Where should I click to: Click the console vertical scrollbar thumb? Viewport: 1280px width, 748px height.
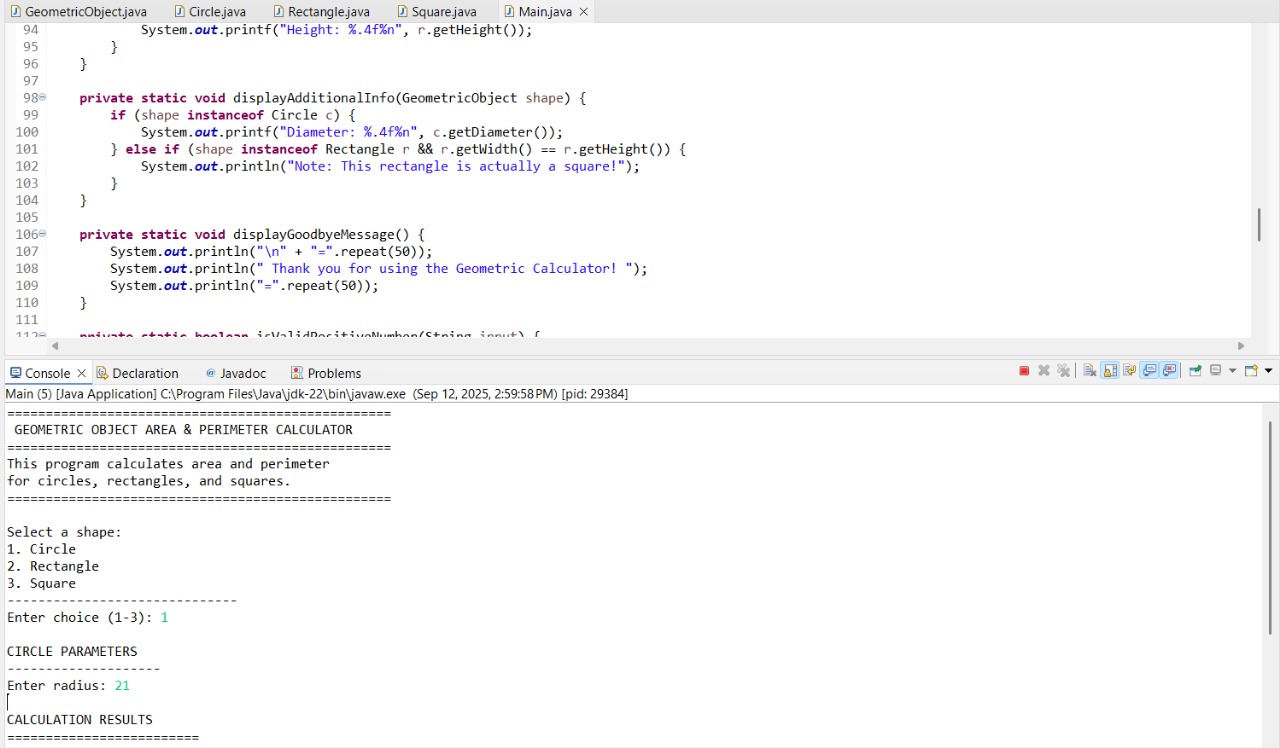[x=1271, y=527]
